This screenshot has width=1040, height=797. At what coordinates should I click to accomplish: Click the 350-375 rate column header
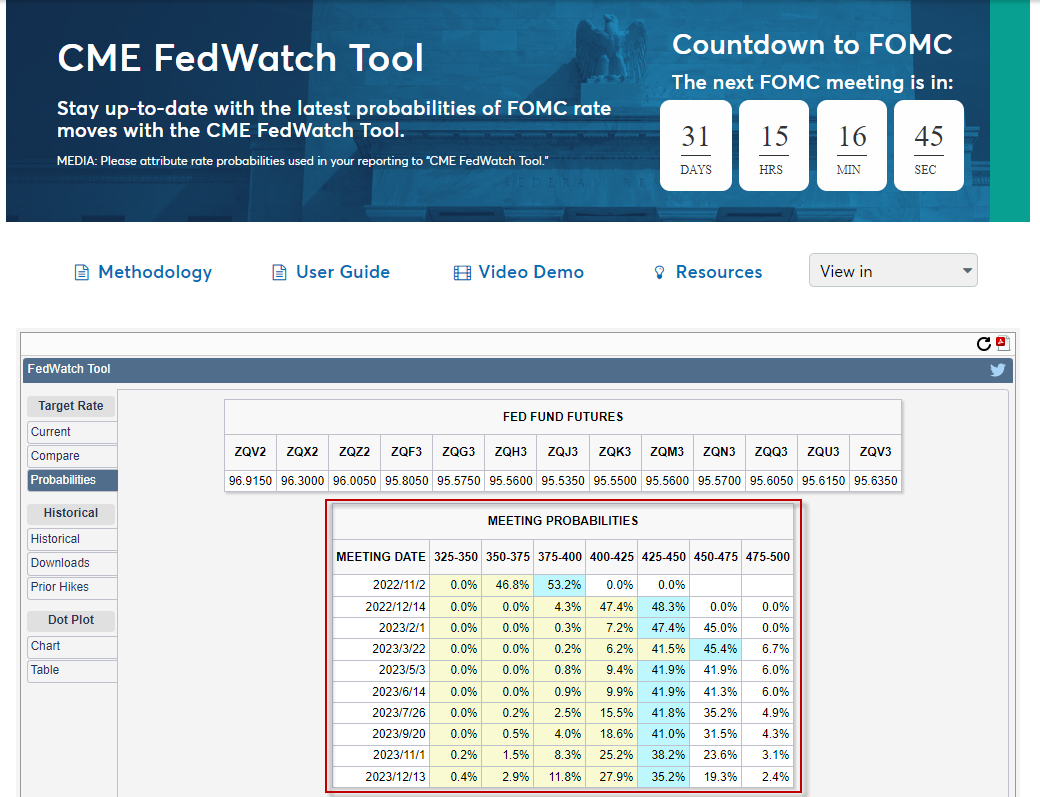(507, 557)
